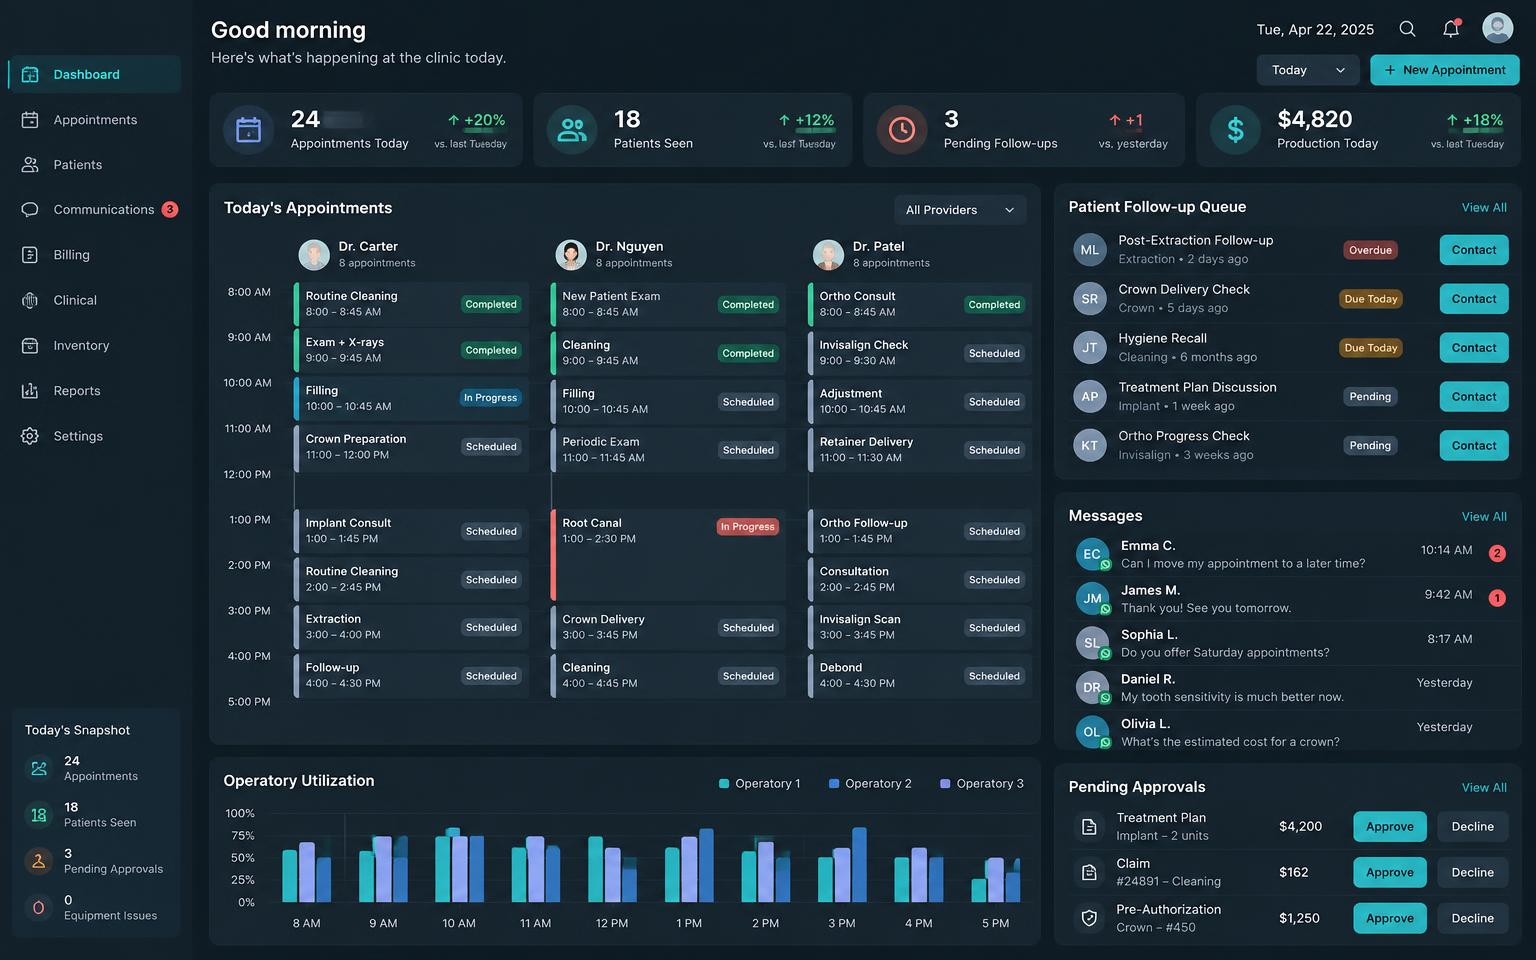Approve the Treatment Plan implant request

[x=1390, y=827]
